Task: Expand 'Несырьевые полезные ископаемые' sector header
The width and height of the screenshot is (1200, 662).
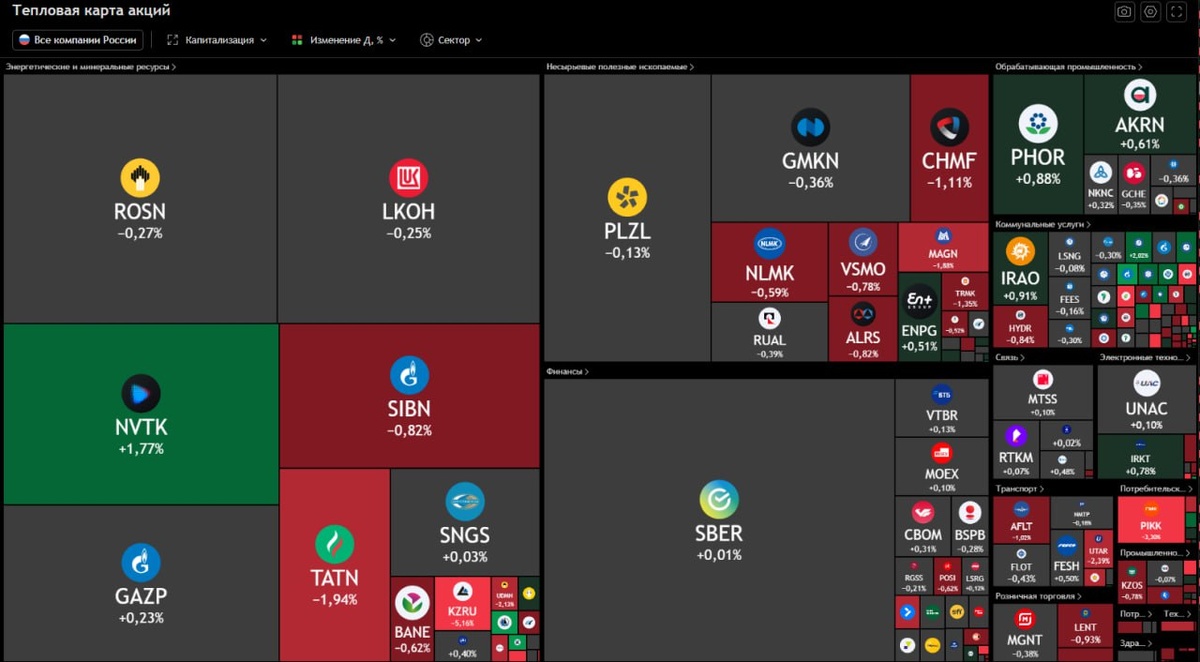Action: pos(620,67)
